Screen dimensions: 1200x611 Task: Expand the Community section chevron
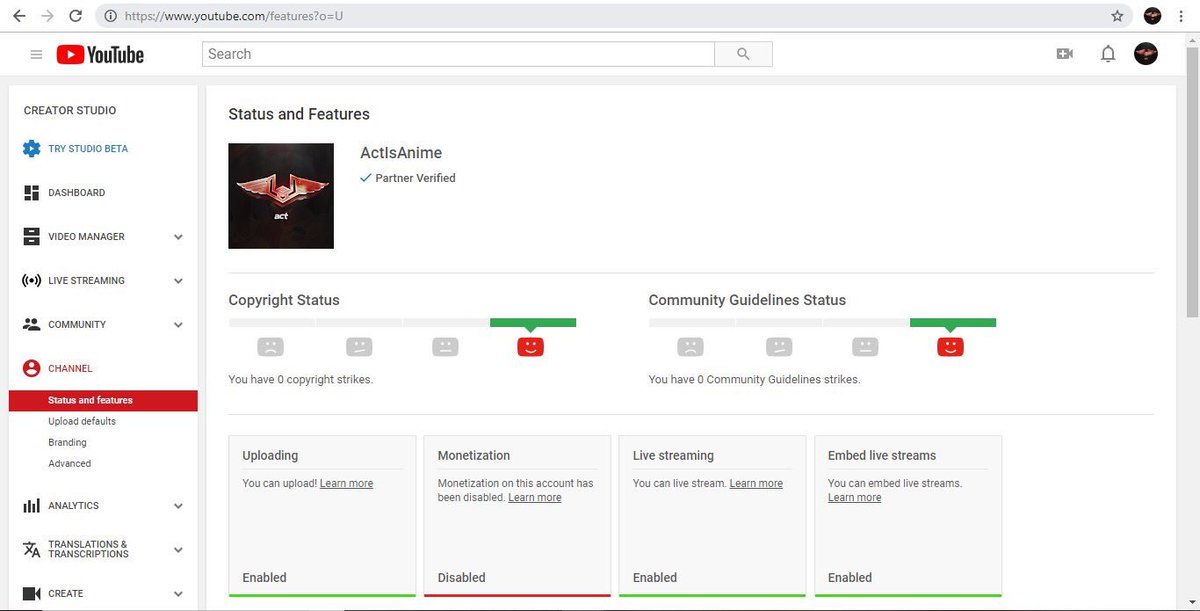point(178,325)
